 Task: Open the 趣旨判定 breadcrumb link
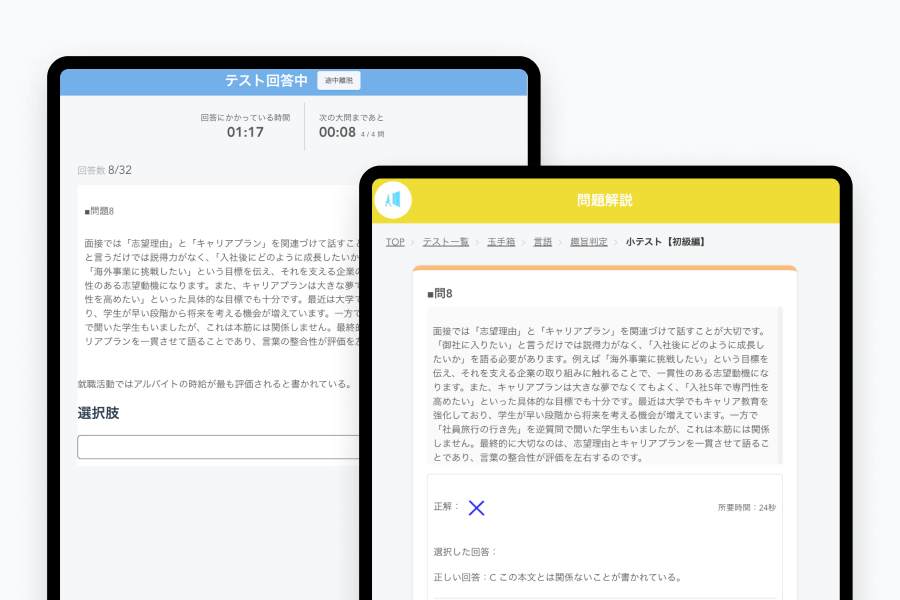coord(588,242)
